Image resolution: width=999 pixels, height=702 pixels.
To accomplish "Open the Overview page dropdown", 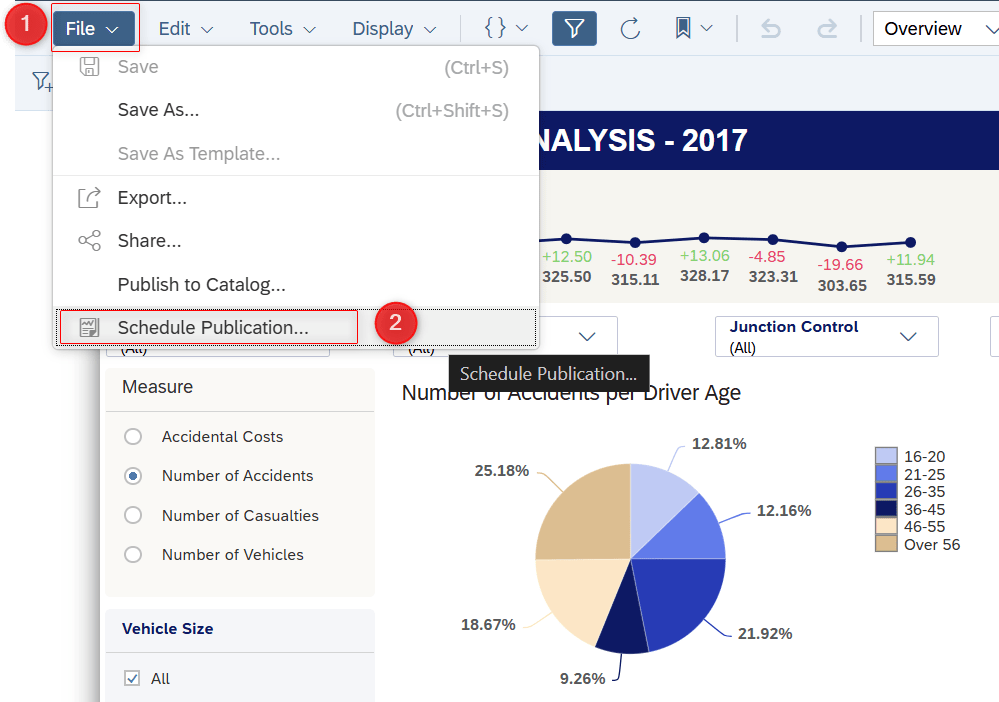I will point(934,29).
